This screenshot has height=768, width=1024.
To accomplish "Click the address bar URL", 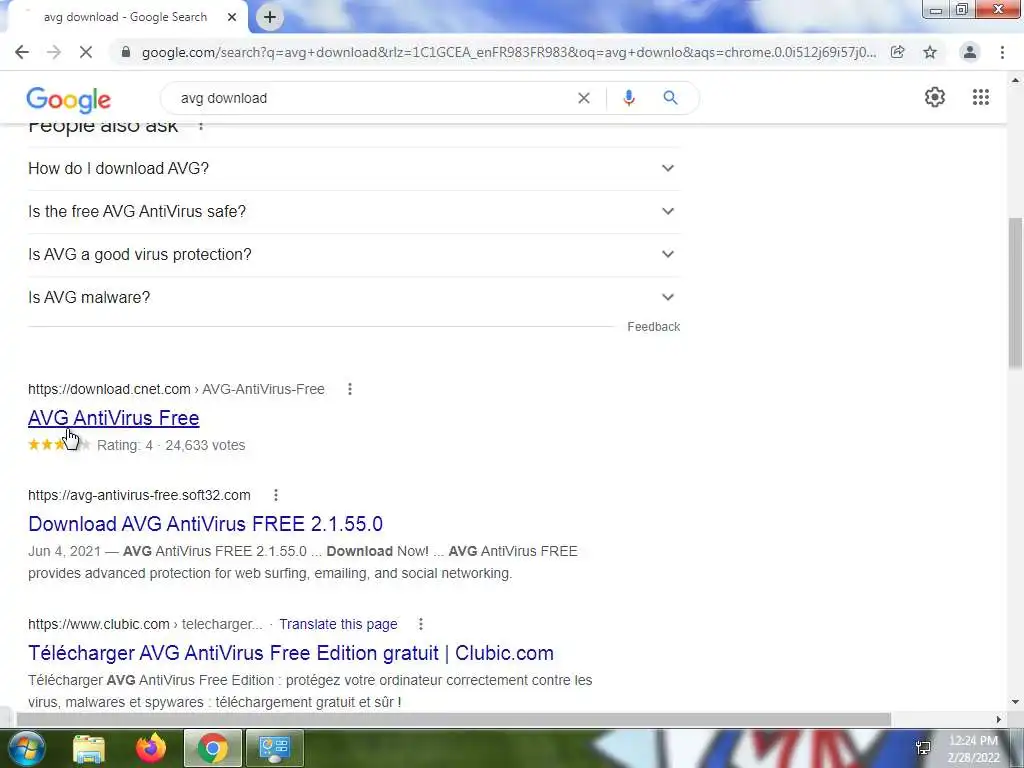I will coord(509,52).
